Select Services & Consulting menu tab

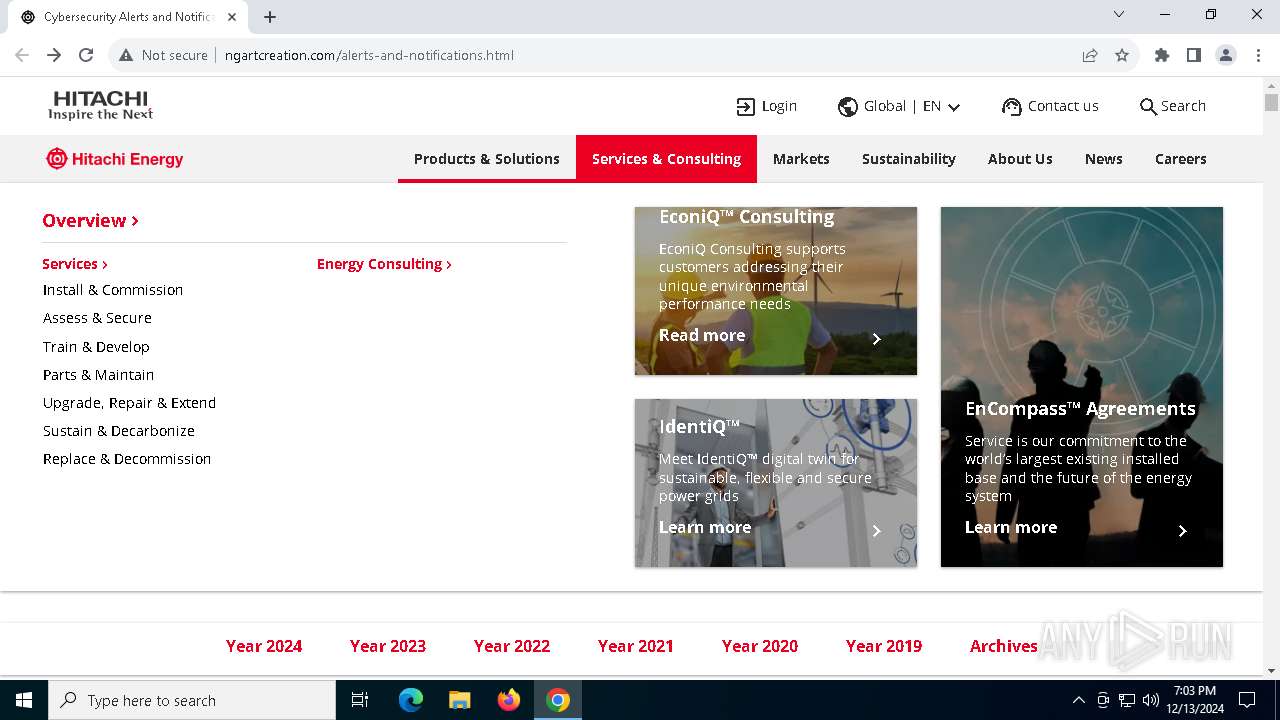pyautogui.click(x=666, y=159)
